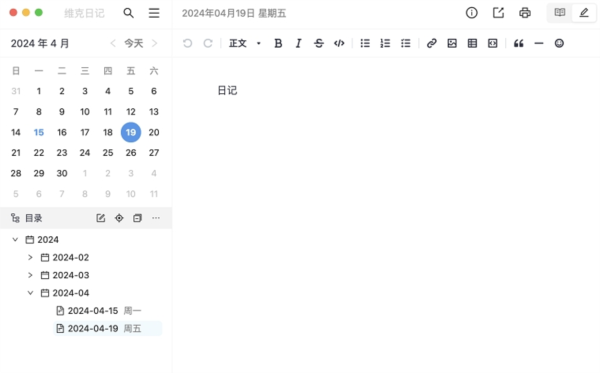Click into the 日记 editor text
This screenshot has height=373, width=600.
pyautogui.click(x=227, y=91)
